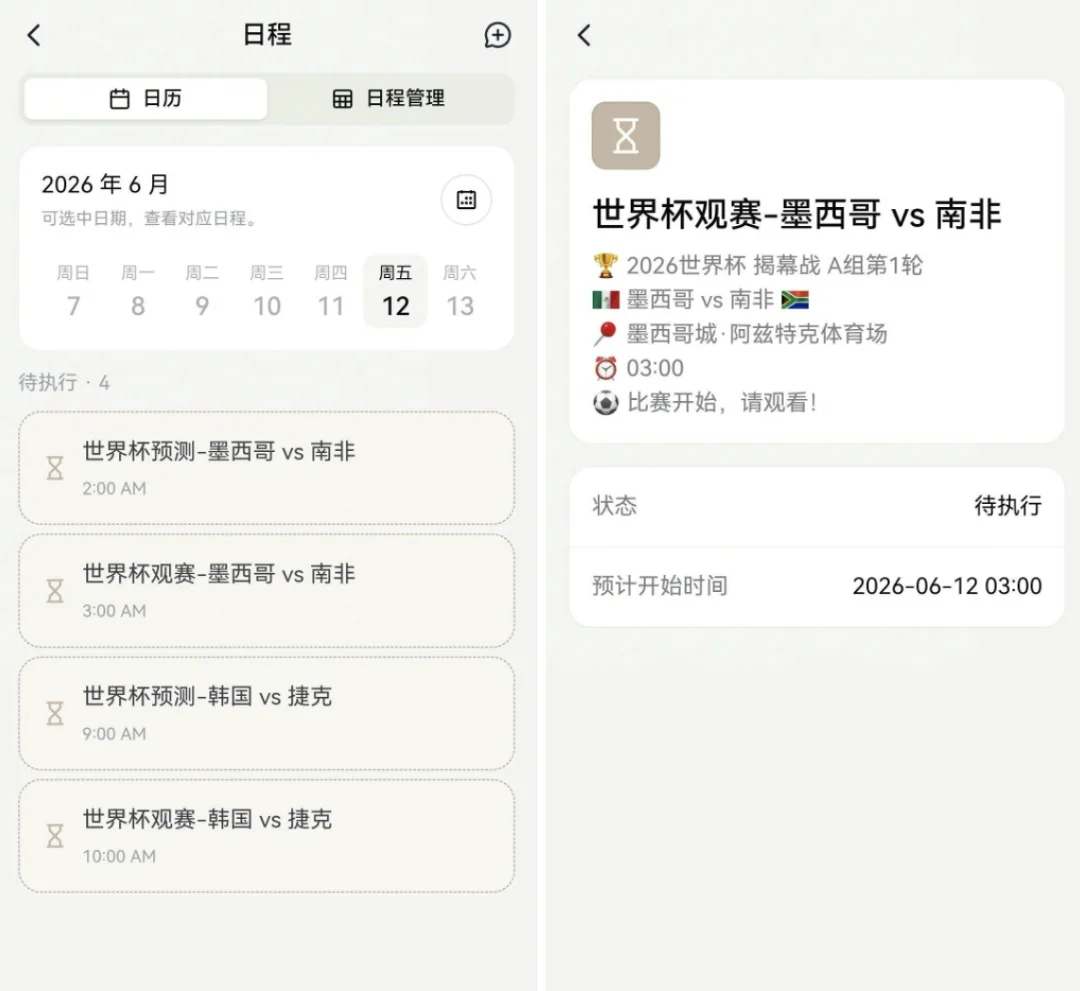The image size is (1080, 991).
Task: Tap the 2026 年 6 月 month heading
Action: [105, 185]
